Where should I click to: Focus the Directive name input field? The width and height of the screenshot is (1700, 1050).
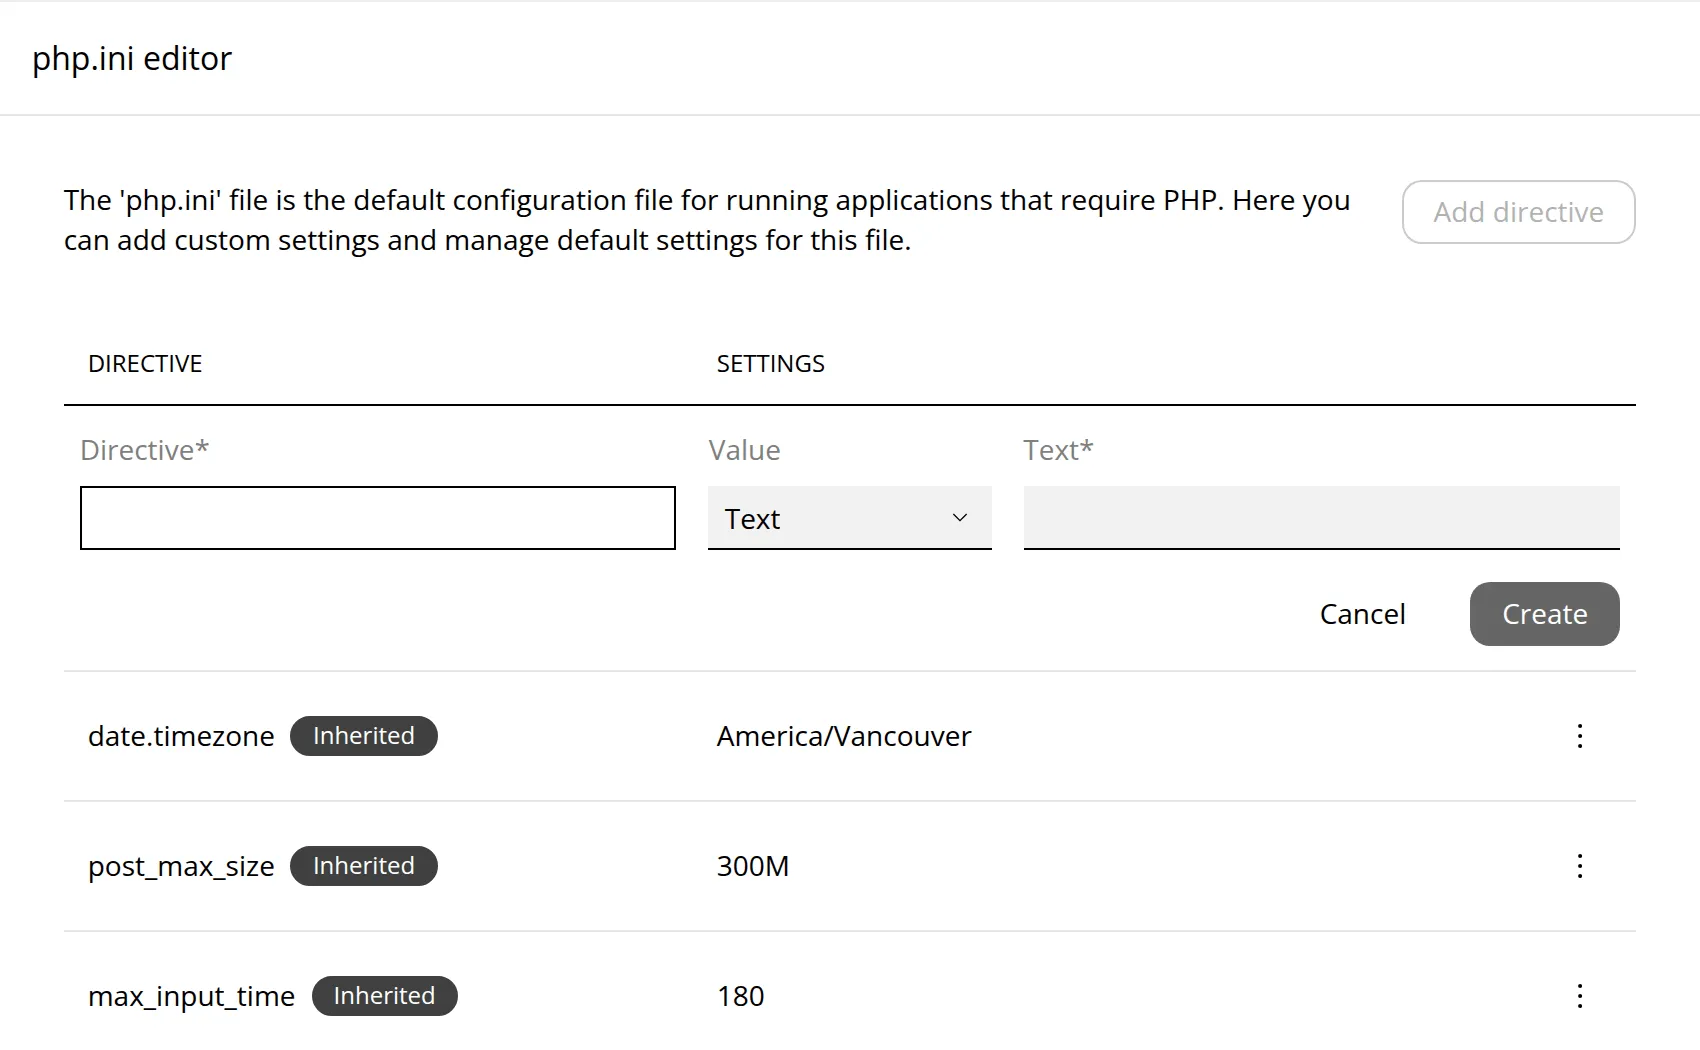(x=378, y=518)
